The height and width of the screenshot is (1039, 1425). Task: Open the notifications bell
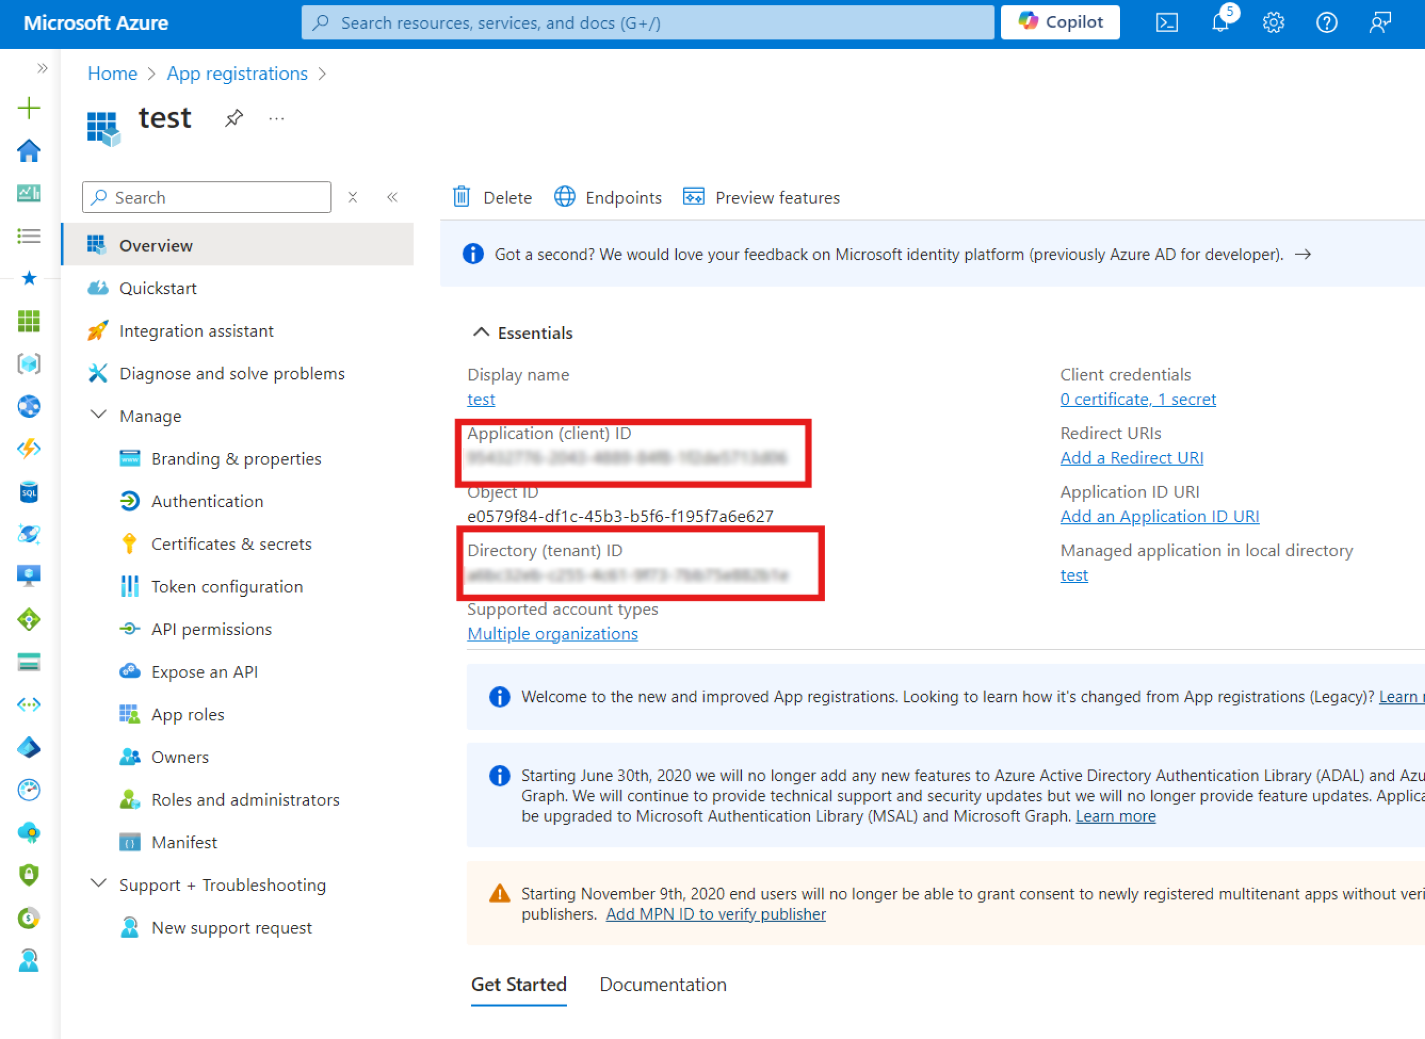pos(1221,22)
